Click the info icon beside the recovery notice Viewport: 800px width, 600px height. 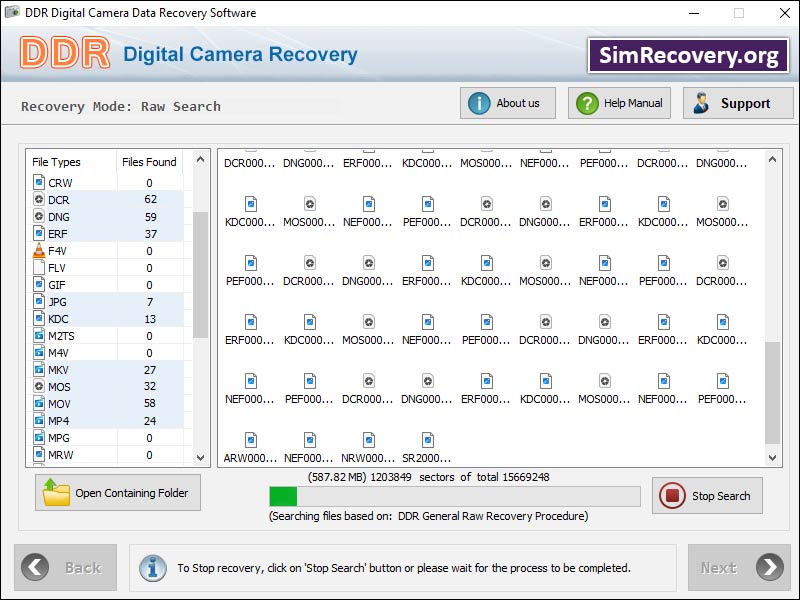[x=153, y=567]
